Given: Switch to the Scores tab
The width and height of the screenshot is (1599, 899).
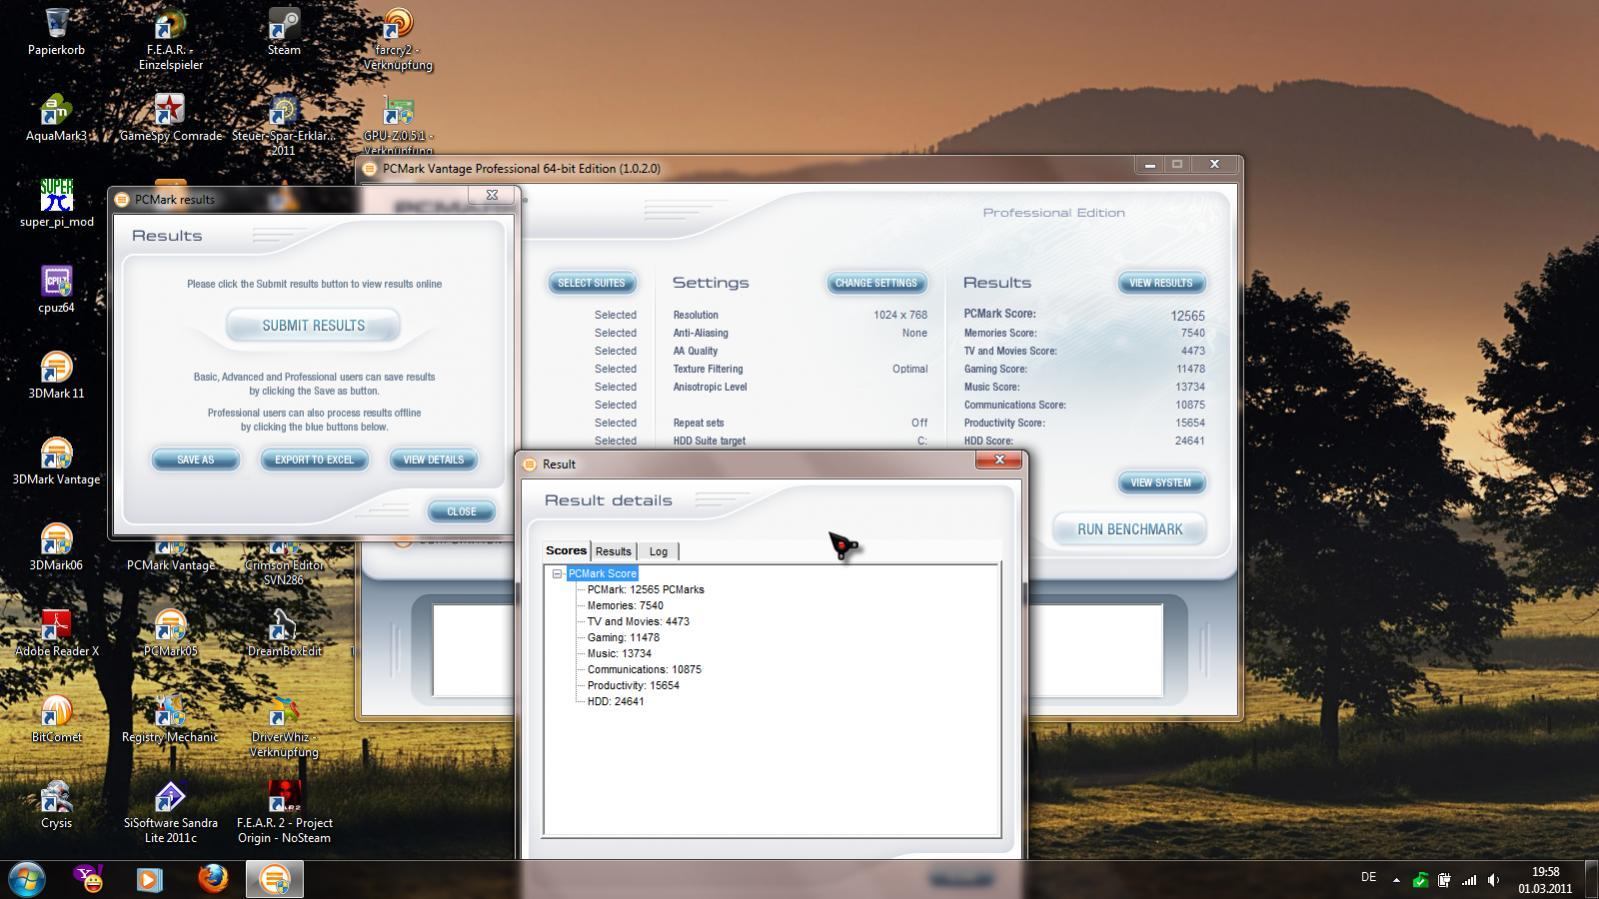Looking at the screenshot, I should click(x=566, y=551).
